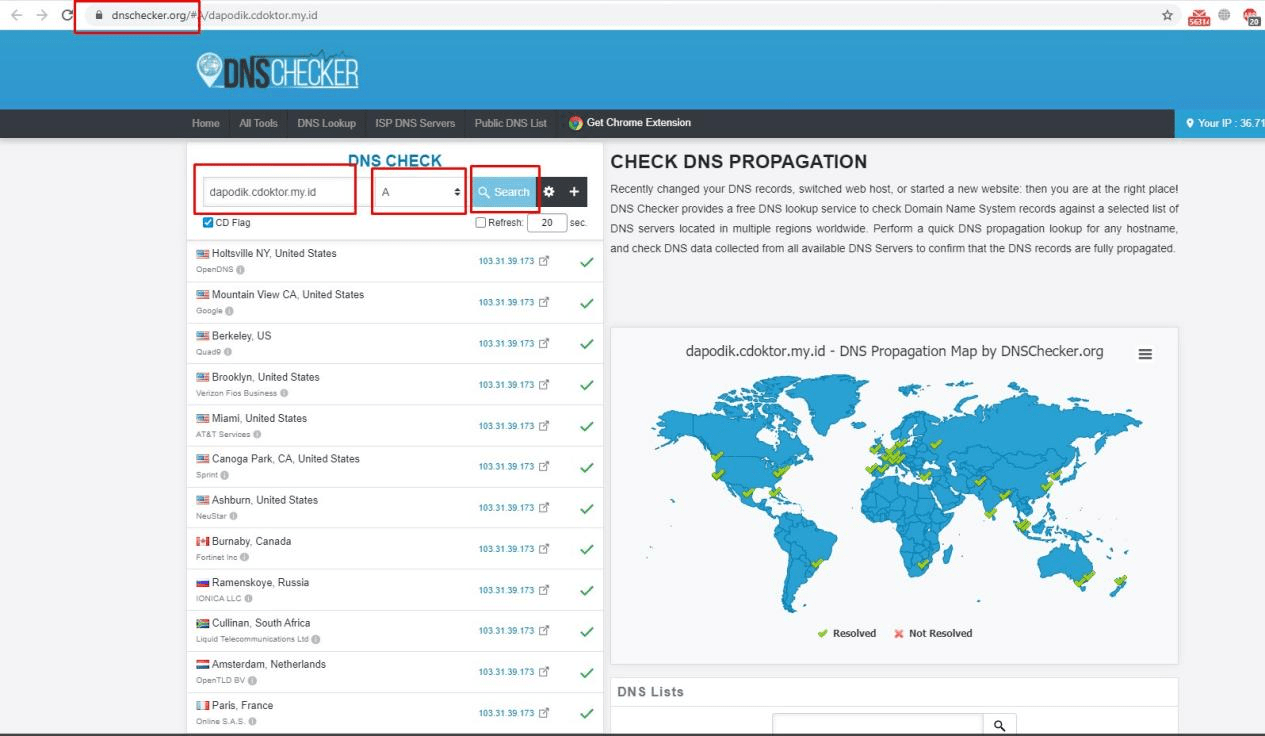Open the propagation map hamburger menu

pos(1144,353)
